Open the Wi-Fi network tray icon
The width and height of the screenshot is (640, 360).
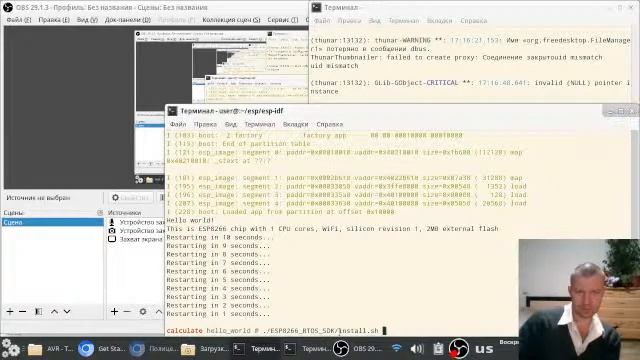click(396, 349)
